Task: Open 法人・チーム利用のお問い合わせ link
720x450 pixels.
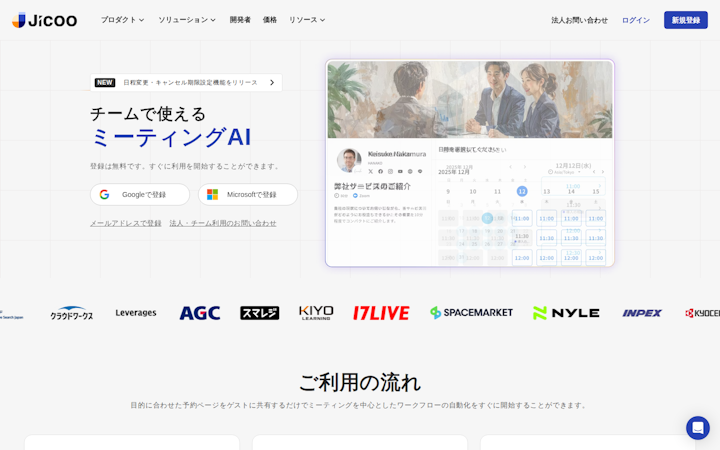Action: click(x=223, y=223)
